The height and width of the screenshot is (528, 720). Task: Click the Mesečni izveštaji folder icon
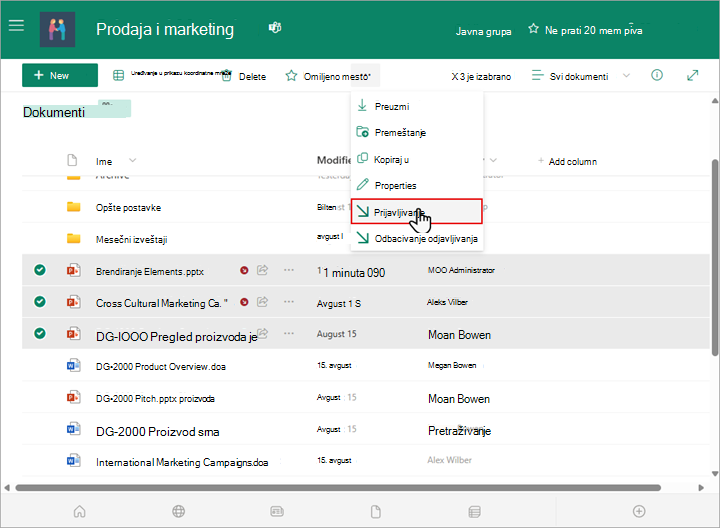(x=73, y=238)
